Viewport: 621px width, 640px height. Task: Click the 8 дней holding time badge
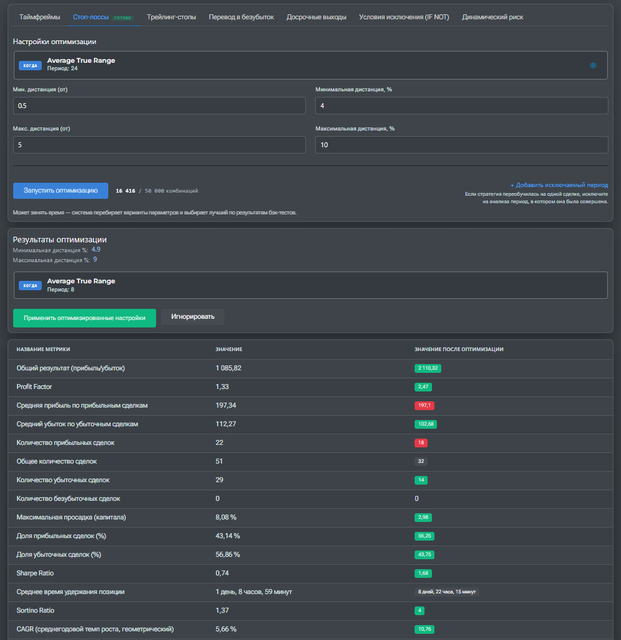447,592
